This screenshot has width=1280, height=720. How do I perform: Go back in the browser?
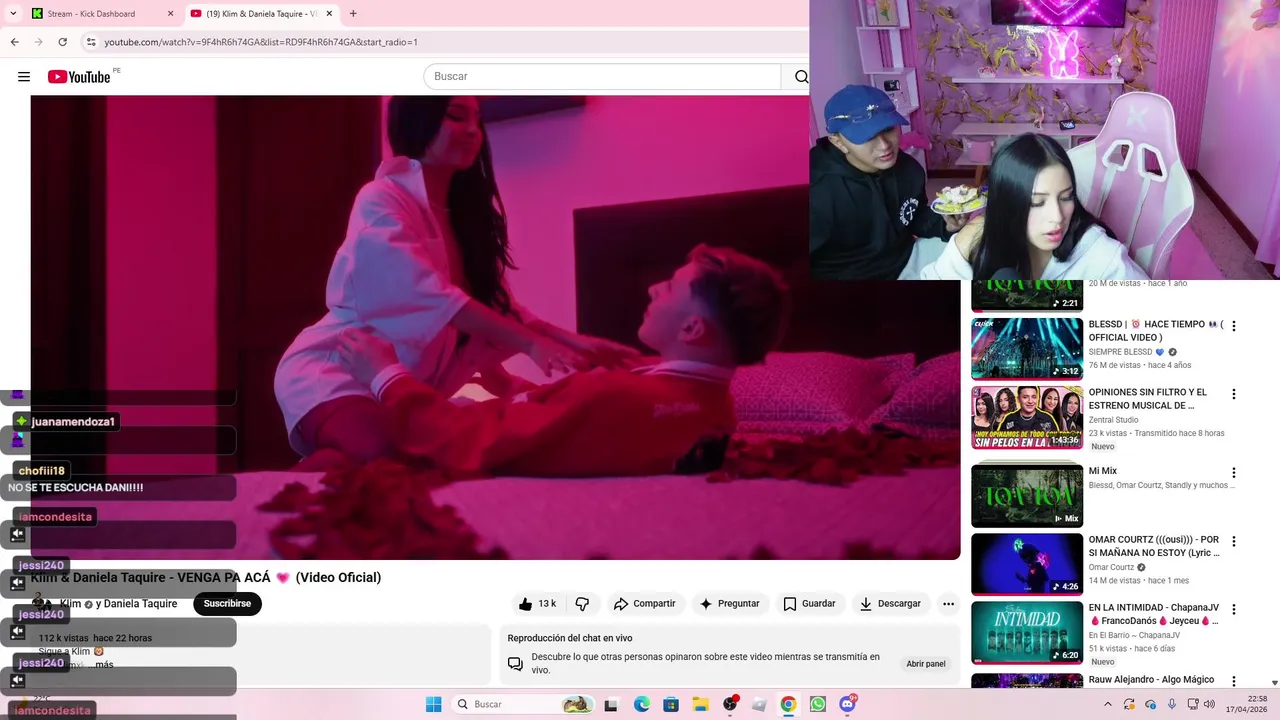pyautogui.click(x=14, y=42)
